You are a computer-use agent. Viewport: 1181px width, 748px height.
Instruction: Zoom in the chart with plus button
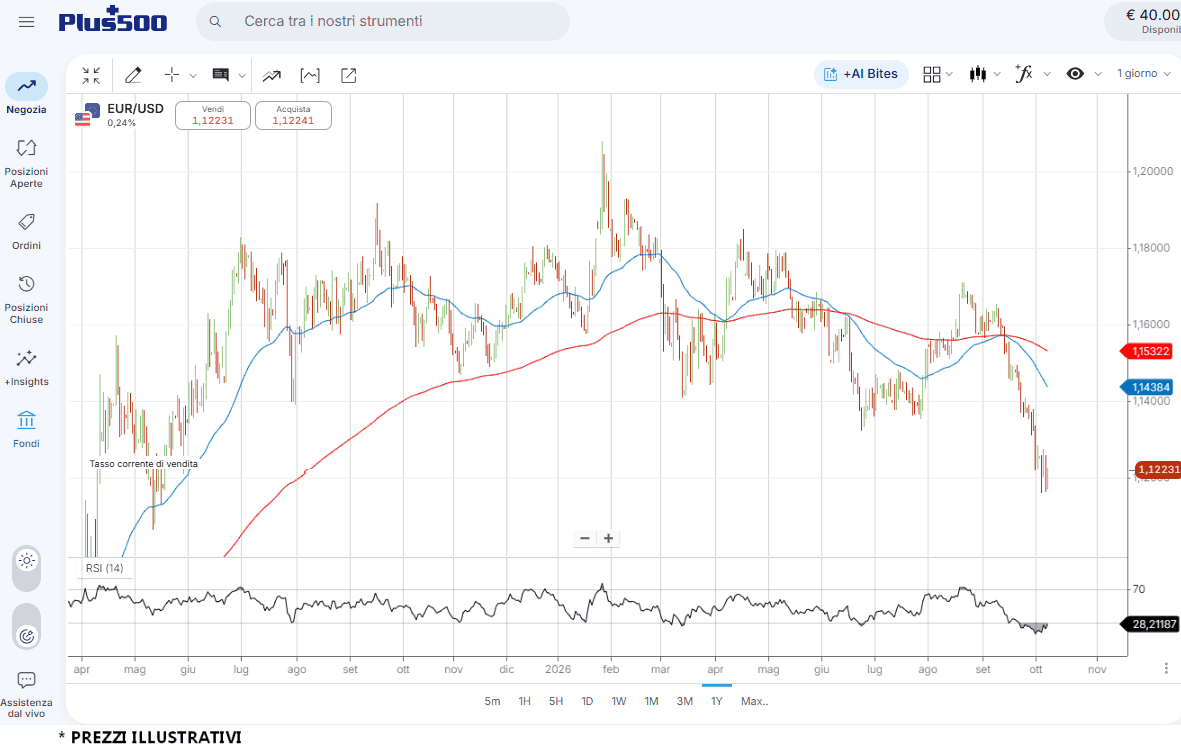(609, 538)
